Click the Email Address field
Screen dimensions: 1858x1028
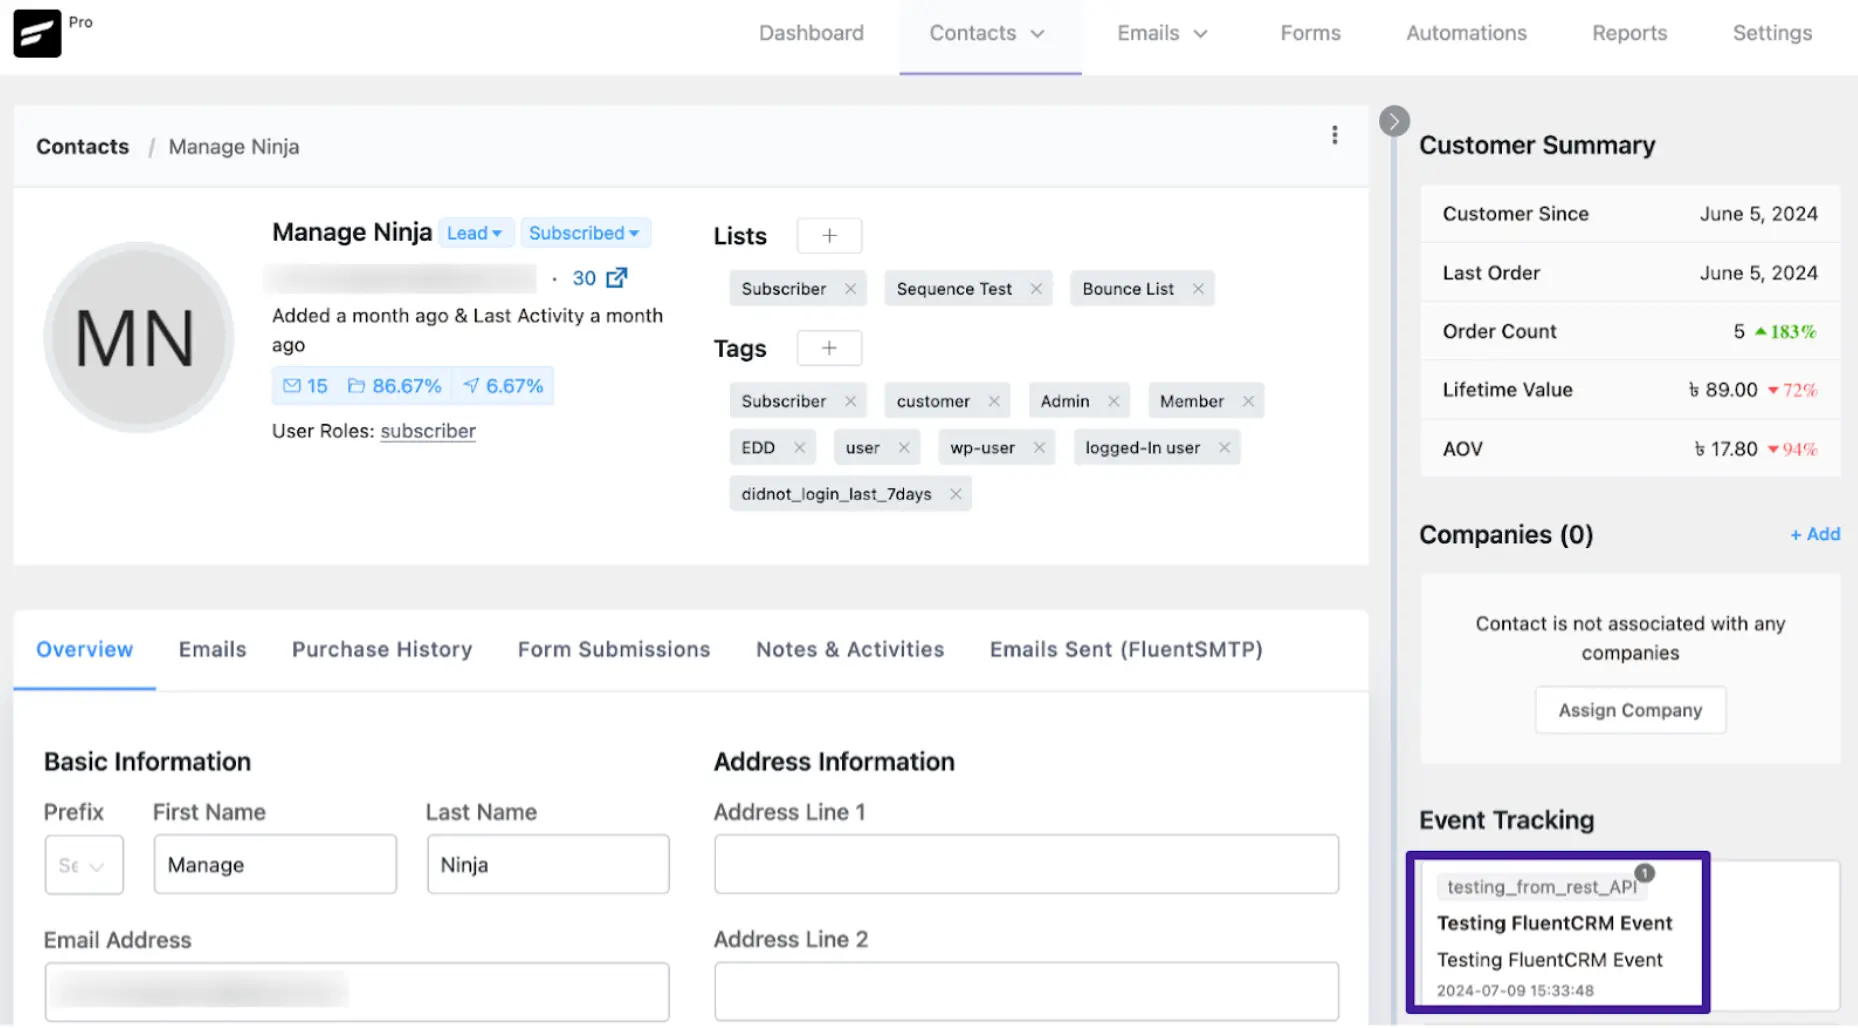coord(357,992)
